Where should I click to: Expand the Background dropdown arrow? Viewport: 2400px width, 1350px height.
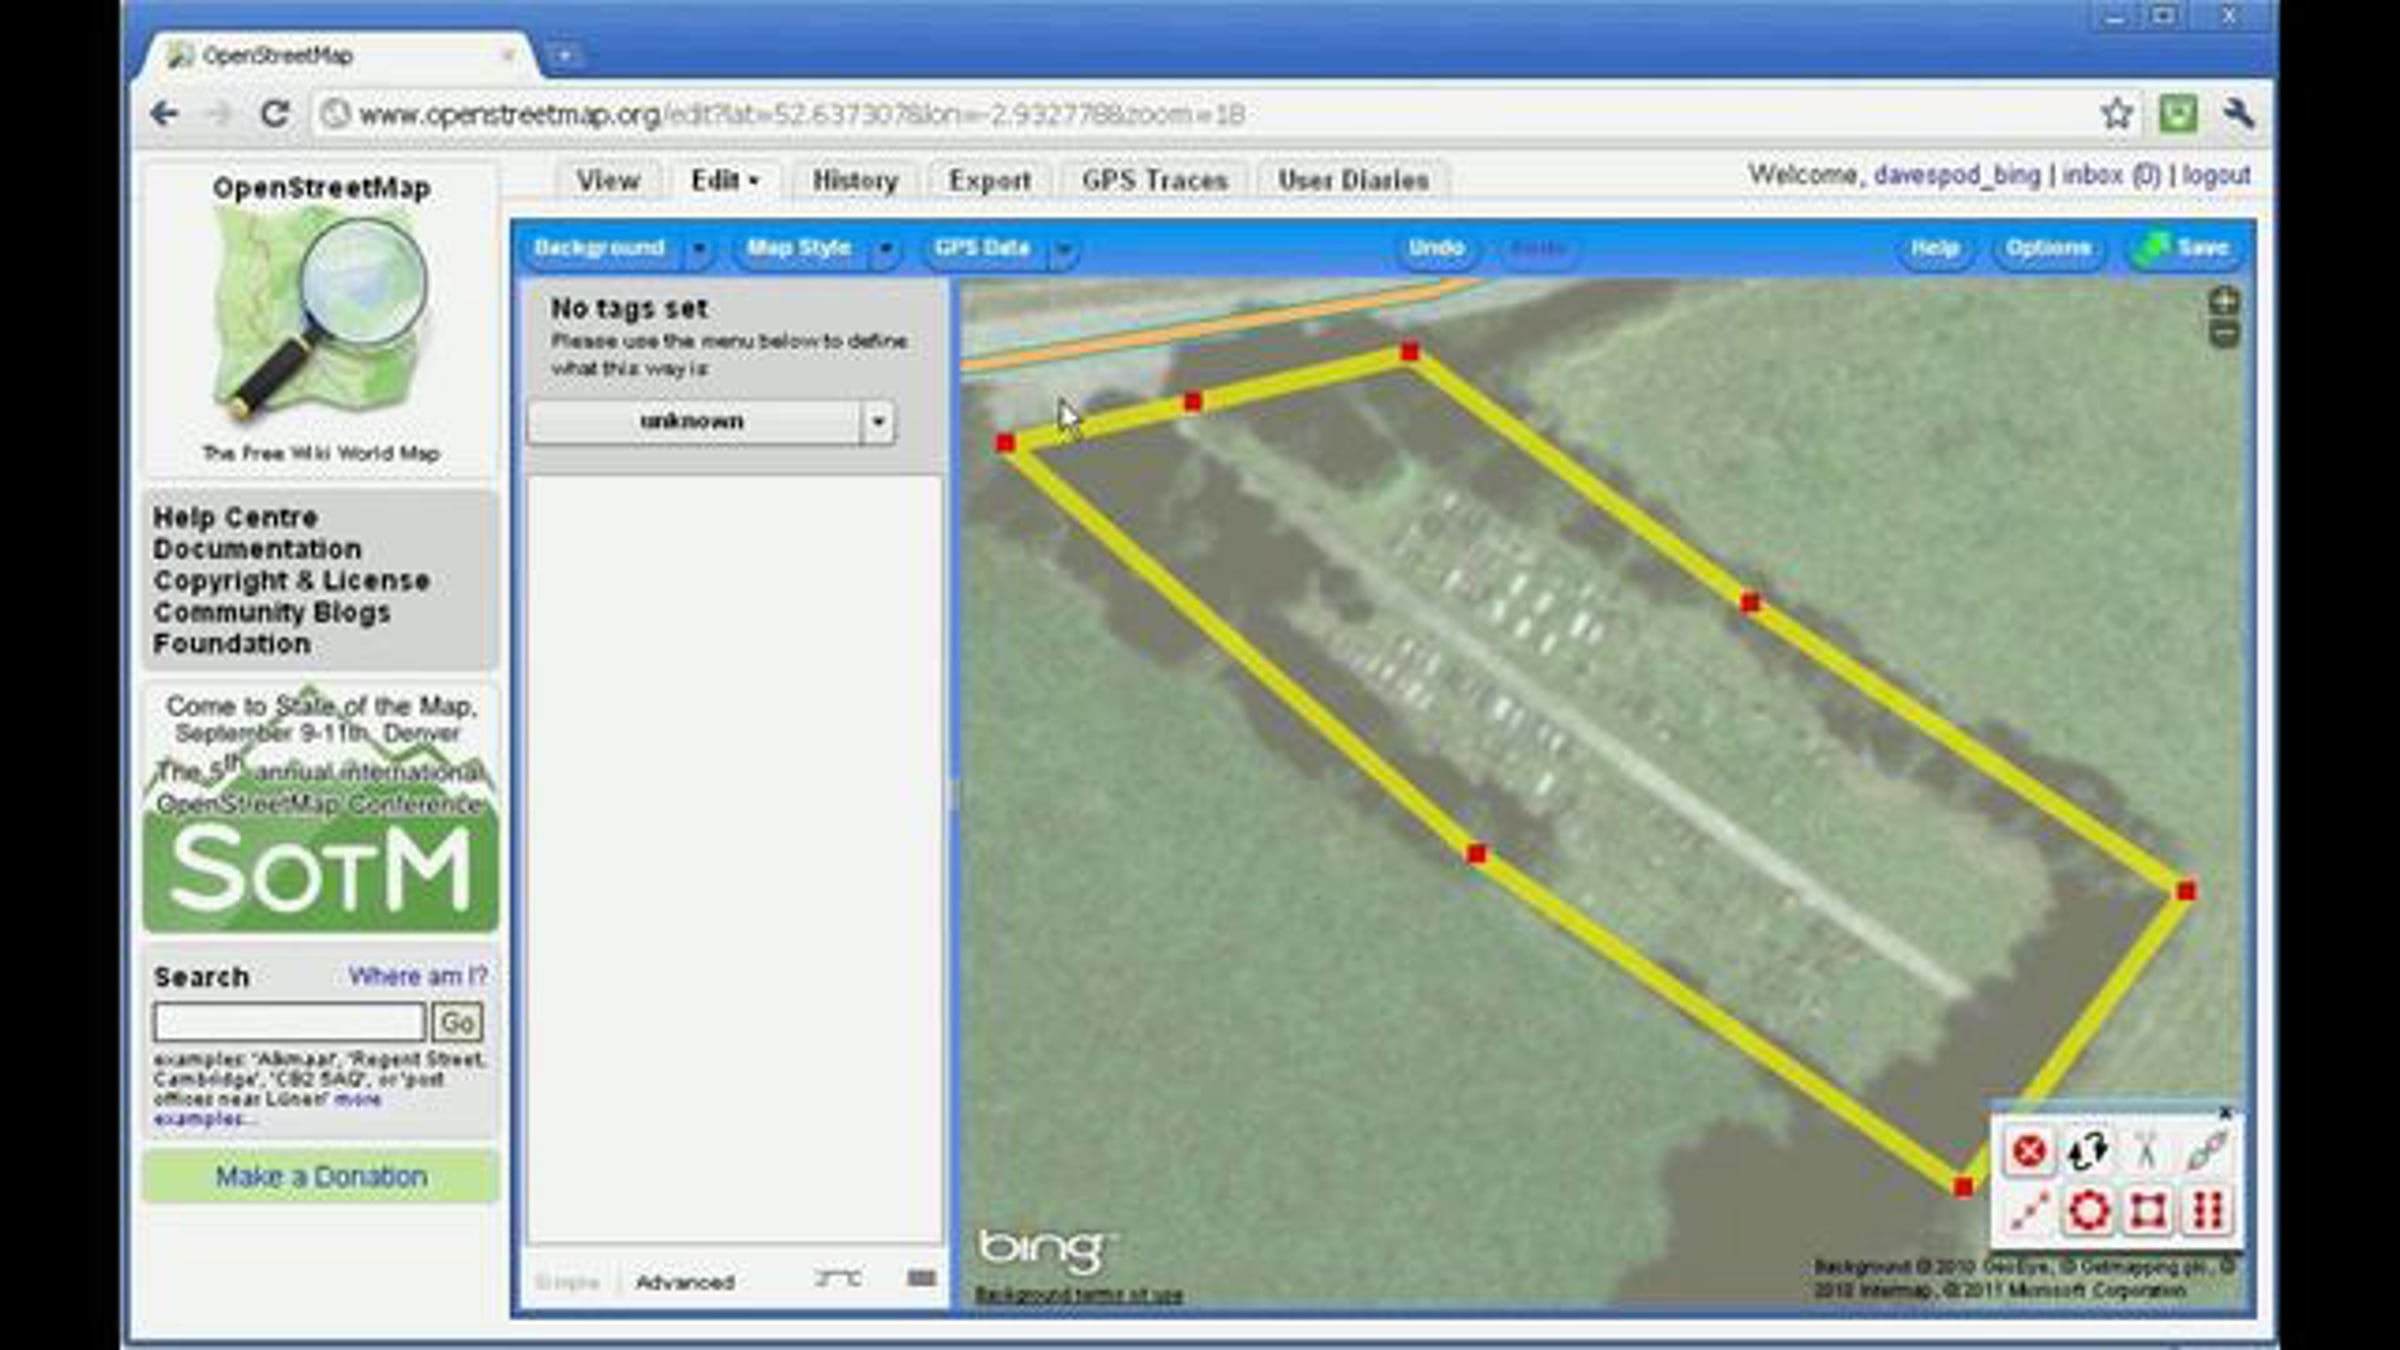pos(699,249)
